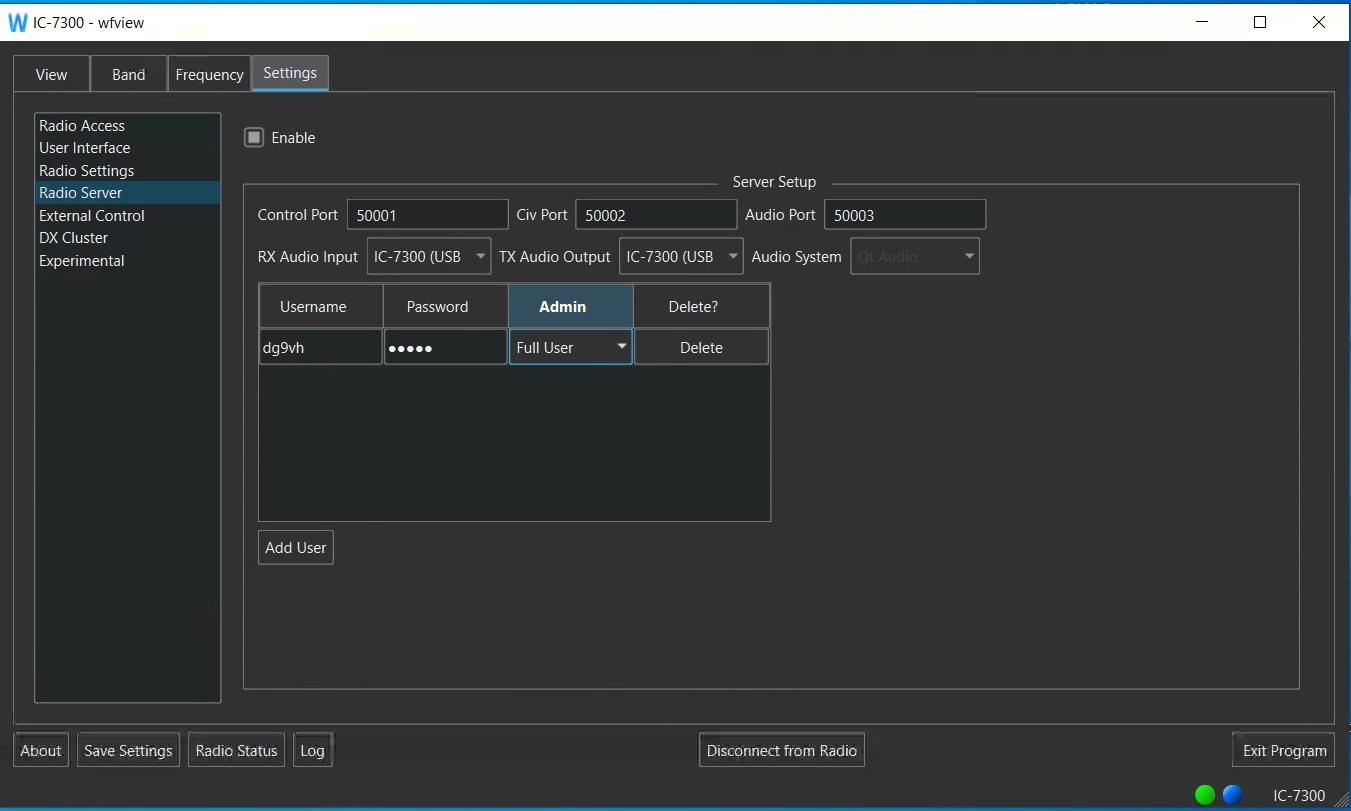This screenshot has height=811, width=1351.
Task: Expand the TX Audio Output dropdown
Action: pyautogui.click(x=681, y=257)
